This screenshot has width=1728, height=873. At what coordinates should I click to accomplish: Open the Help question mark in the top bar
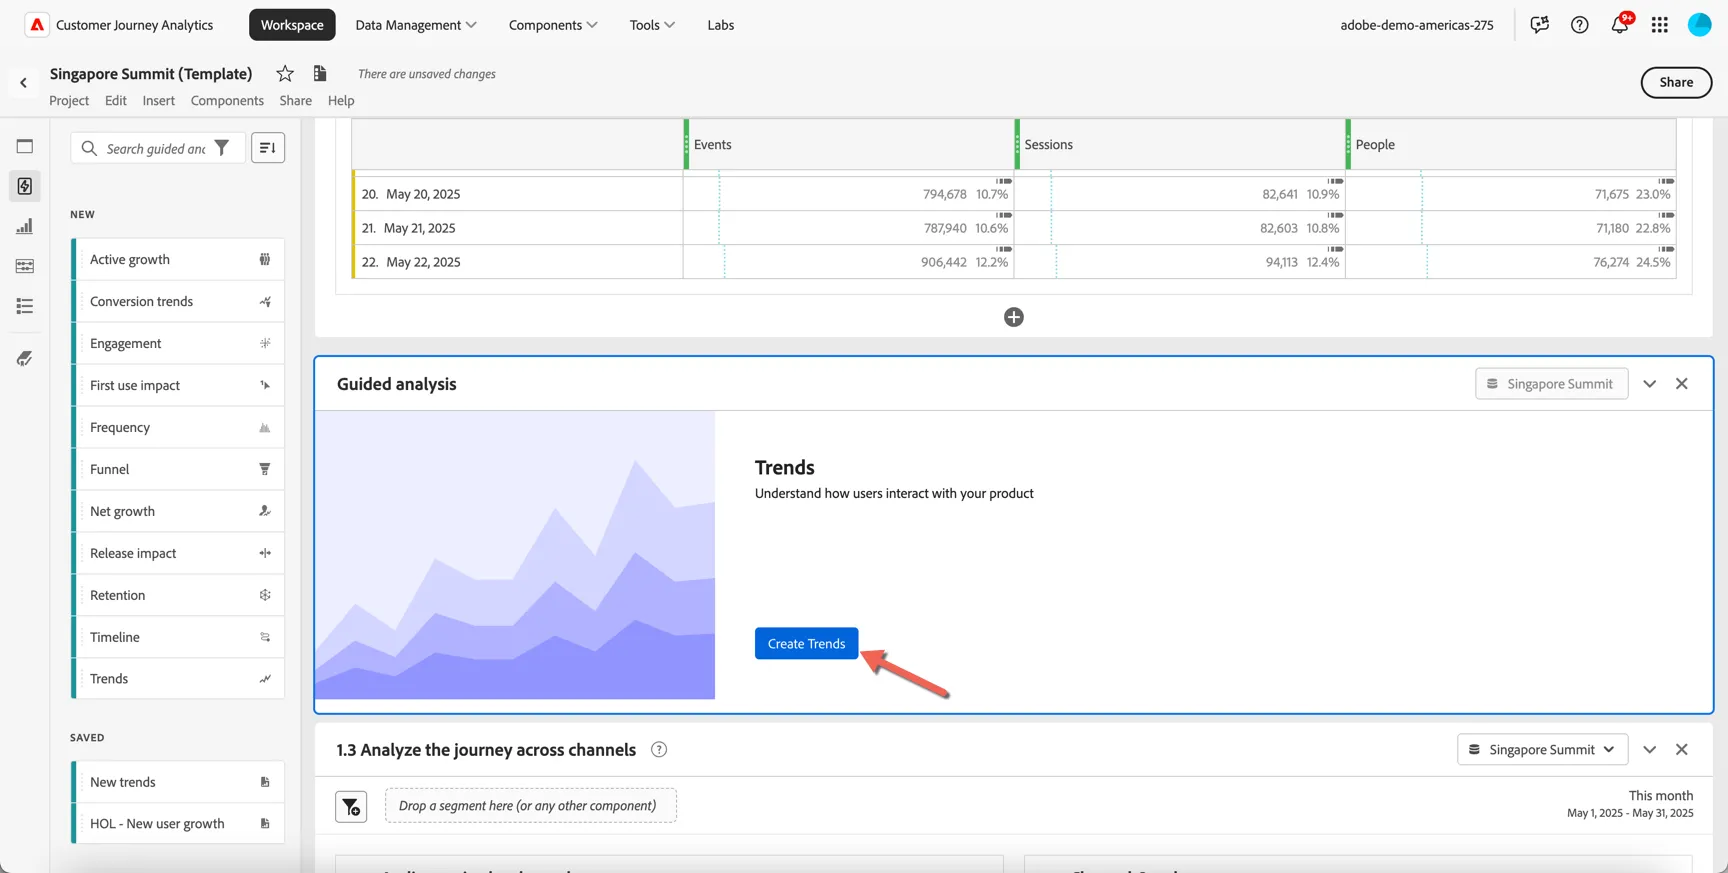[1580, 25]
